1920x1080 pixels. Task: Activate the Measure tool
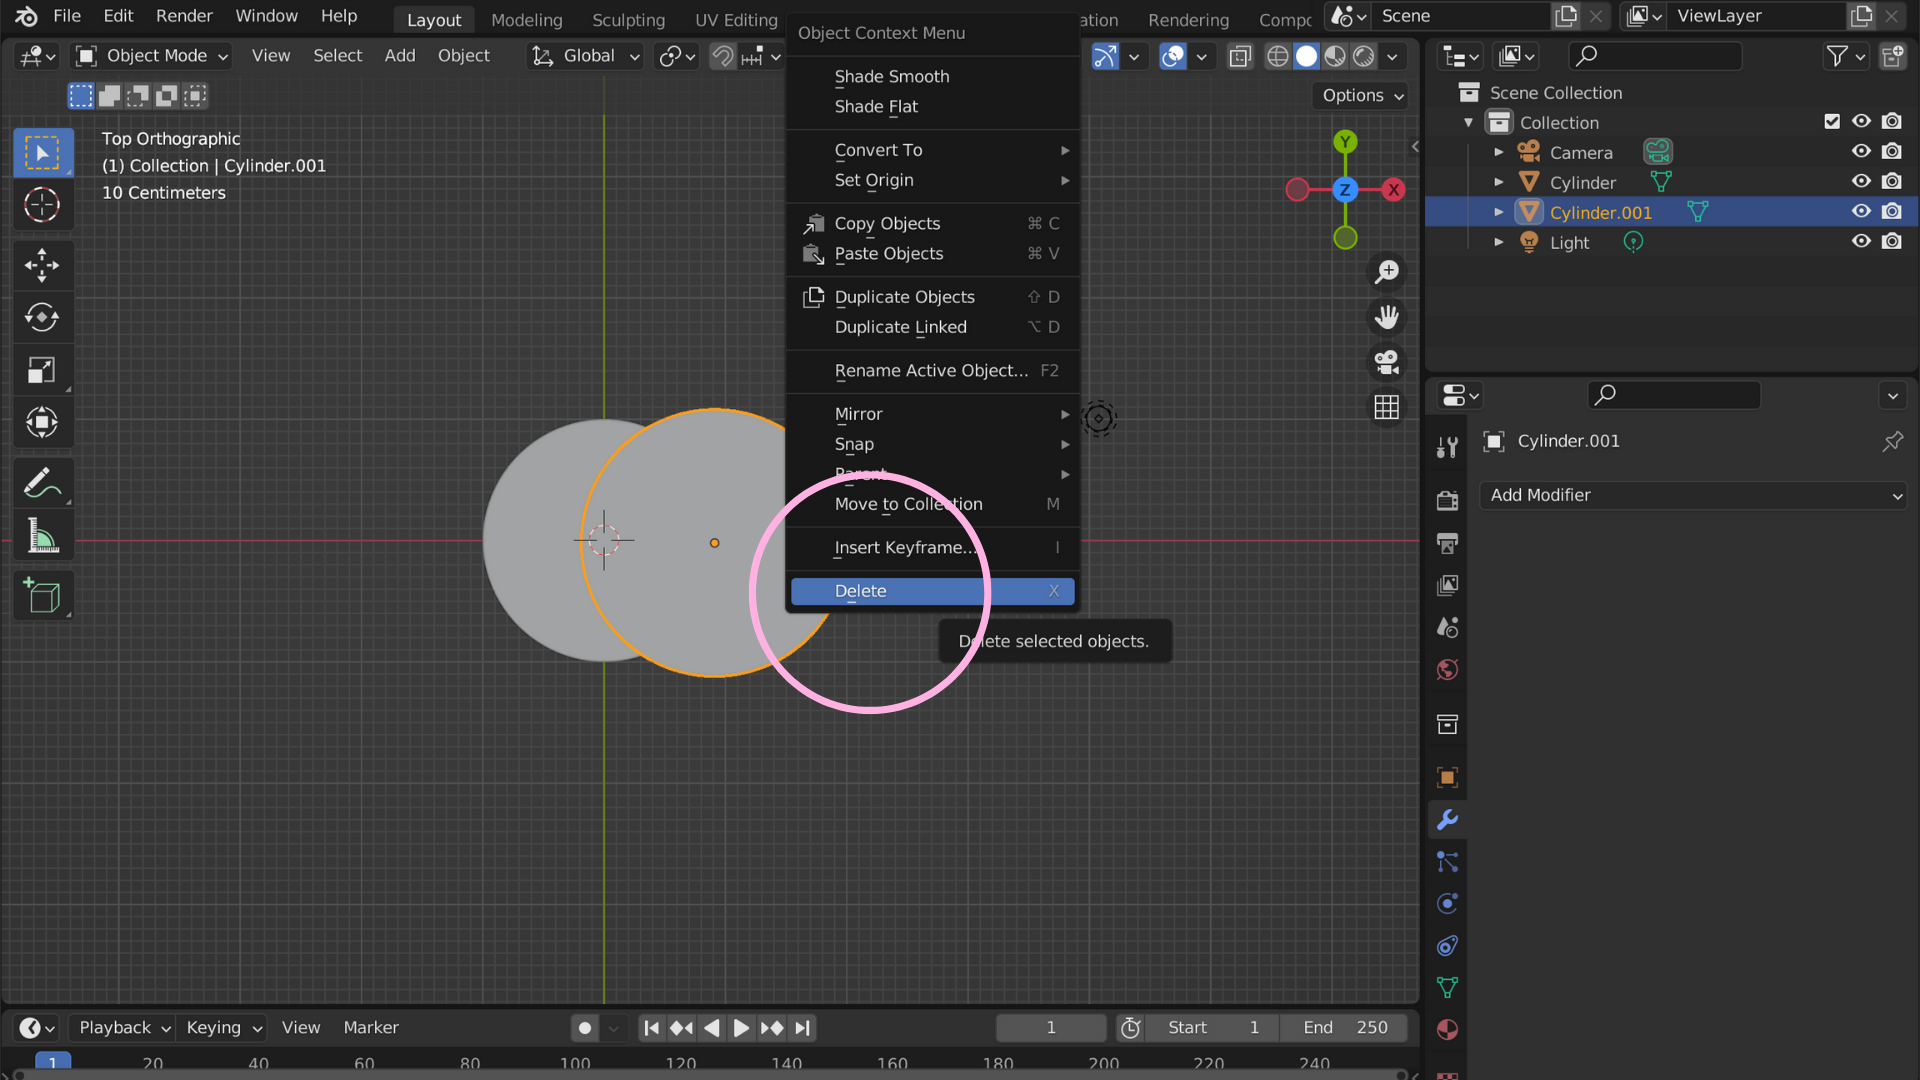click(43, 535)
